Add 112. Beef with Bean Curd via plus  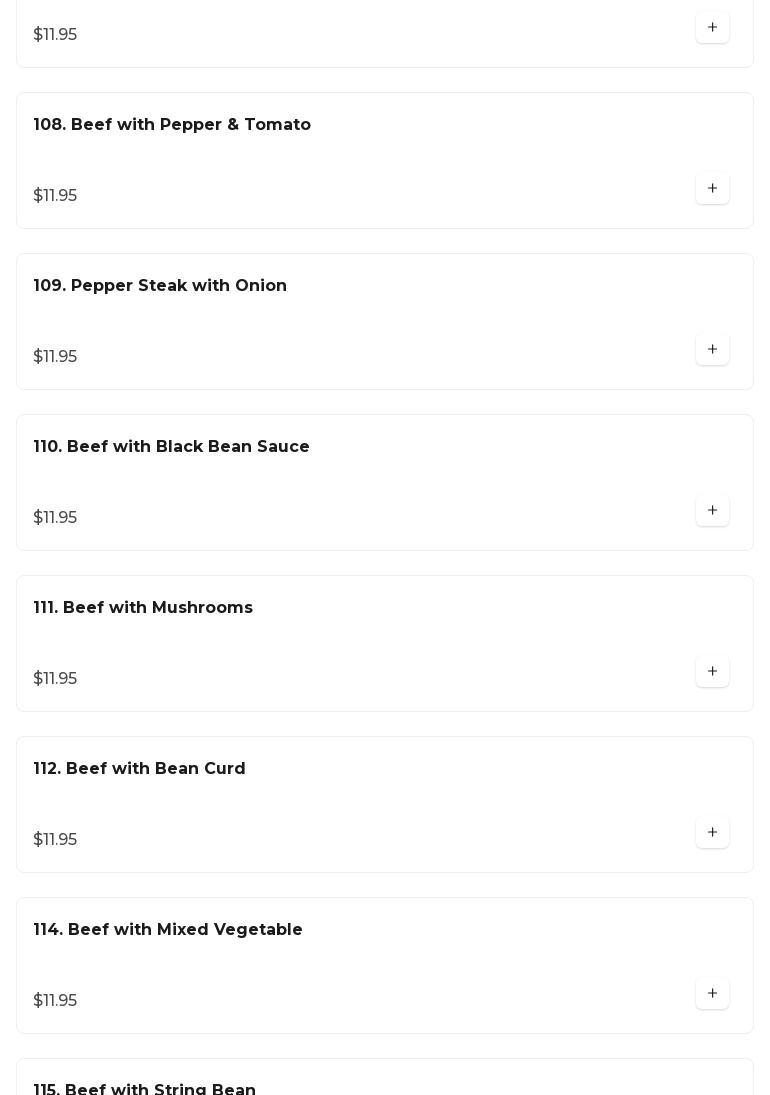pyautogui.click(x=712, y=833)
